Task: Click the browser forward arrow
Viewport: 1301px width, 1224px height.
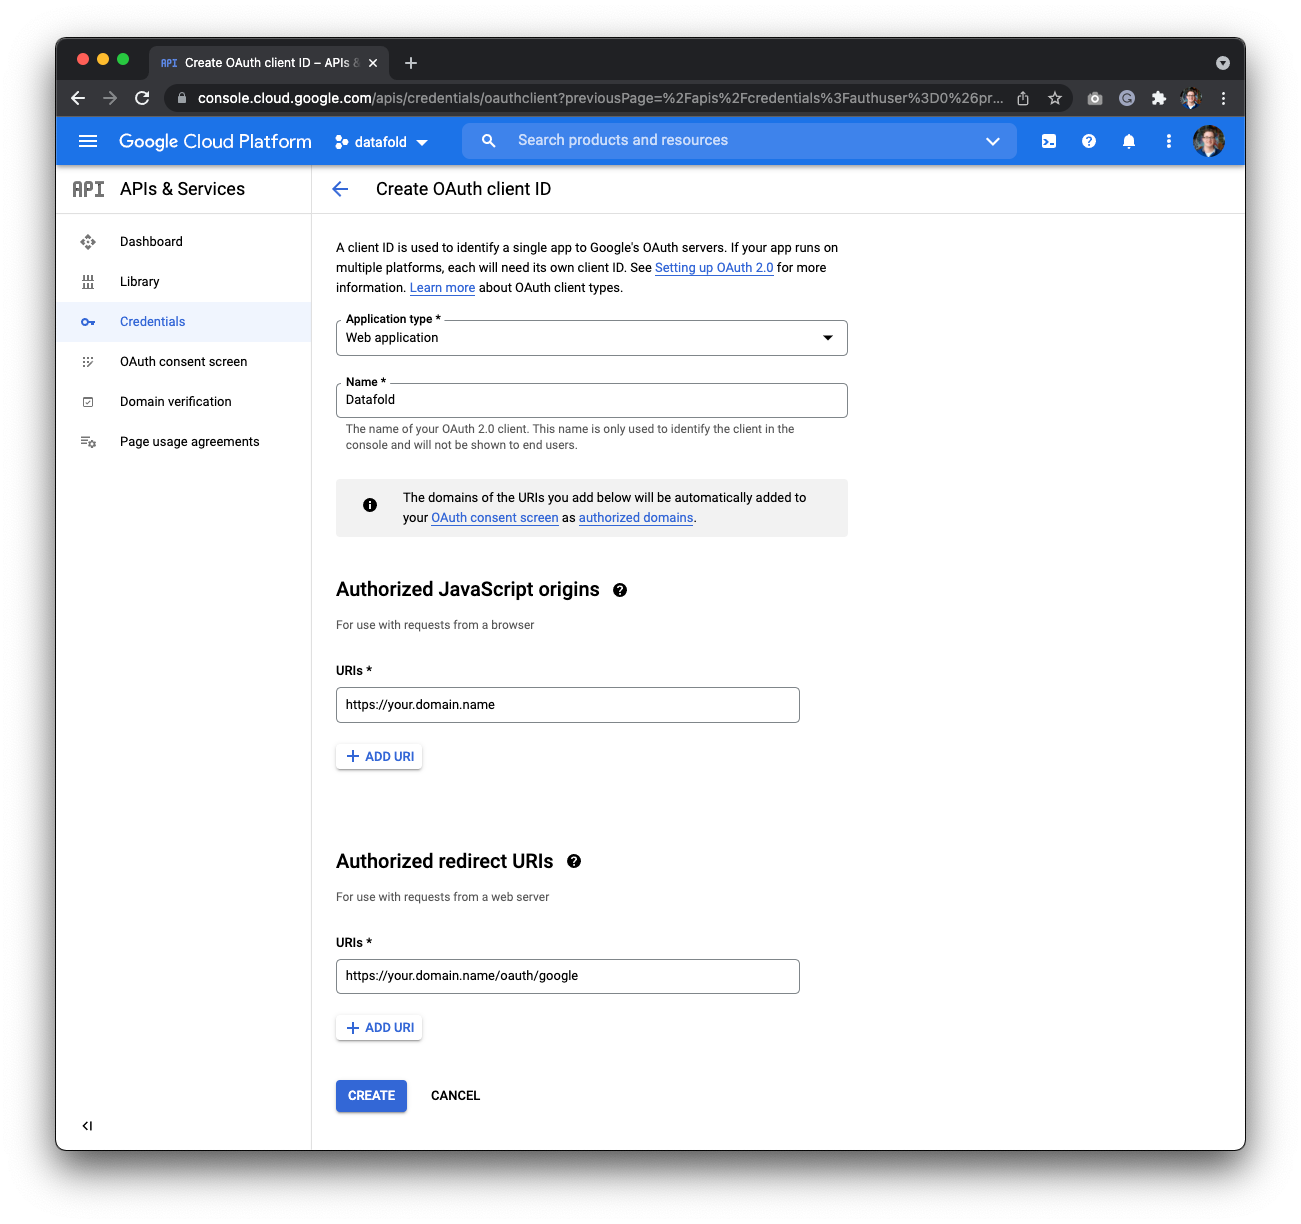Action: click(x=110, y=98)
